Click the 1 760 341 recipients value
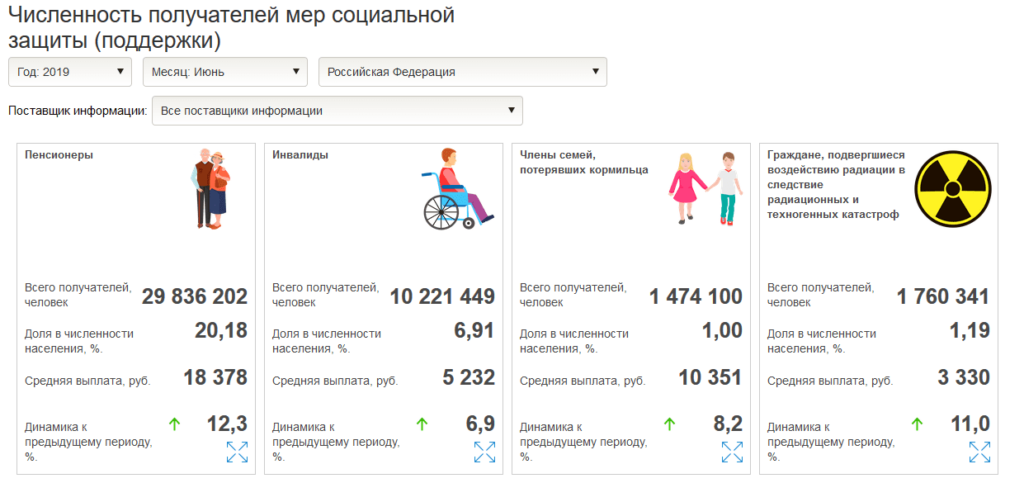 pos(942,297)
